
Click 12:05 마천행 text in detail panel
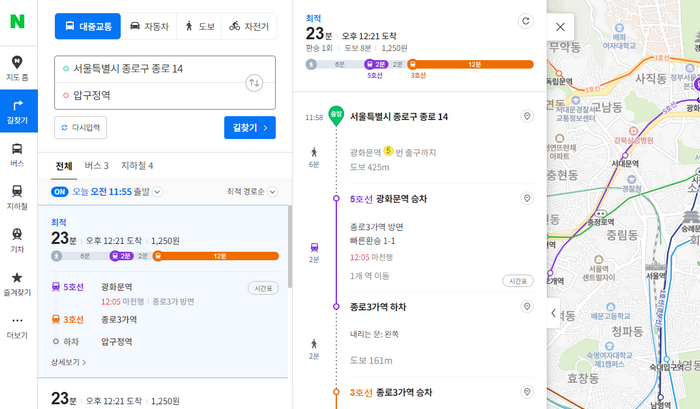(371, 258)
